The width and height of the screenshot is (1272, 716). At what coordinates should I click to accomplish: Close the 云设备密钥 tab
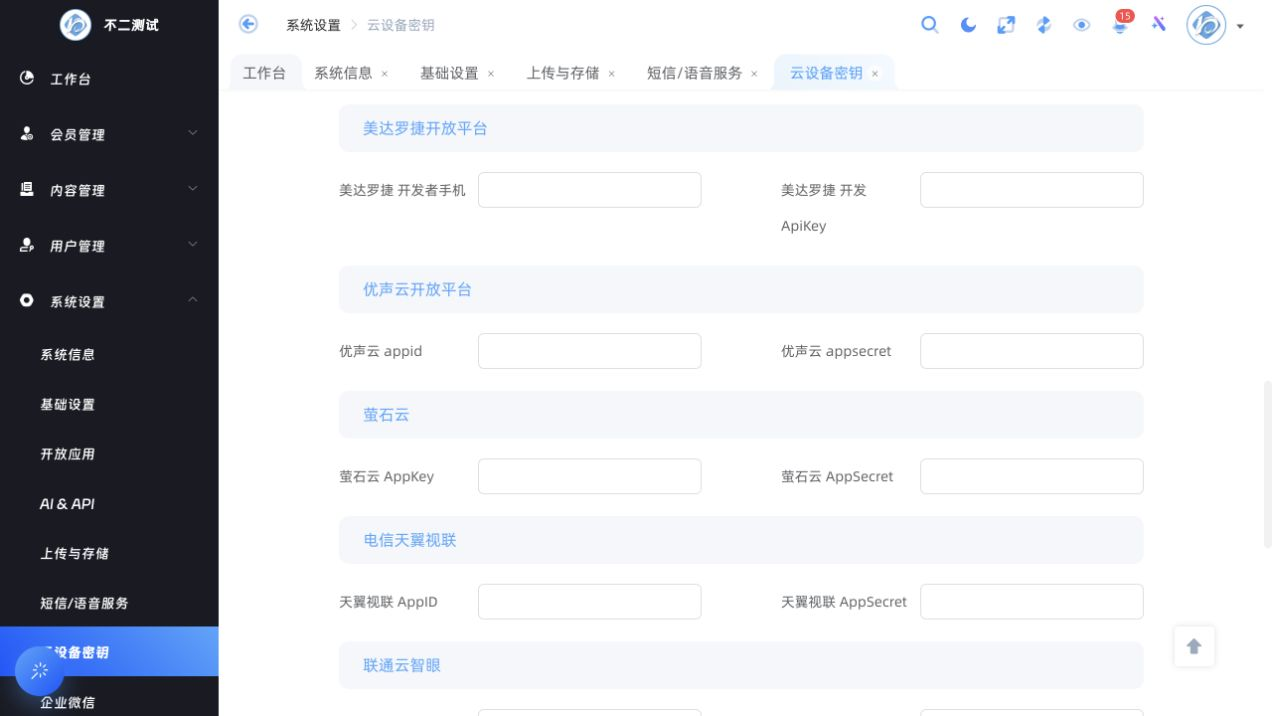pos(875,74)
